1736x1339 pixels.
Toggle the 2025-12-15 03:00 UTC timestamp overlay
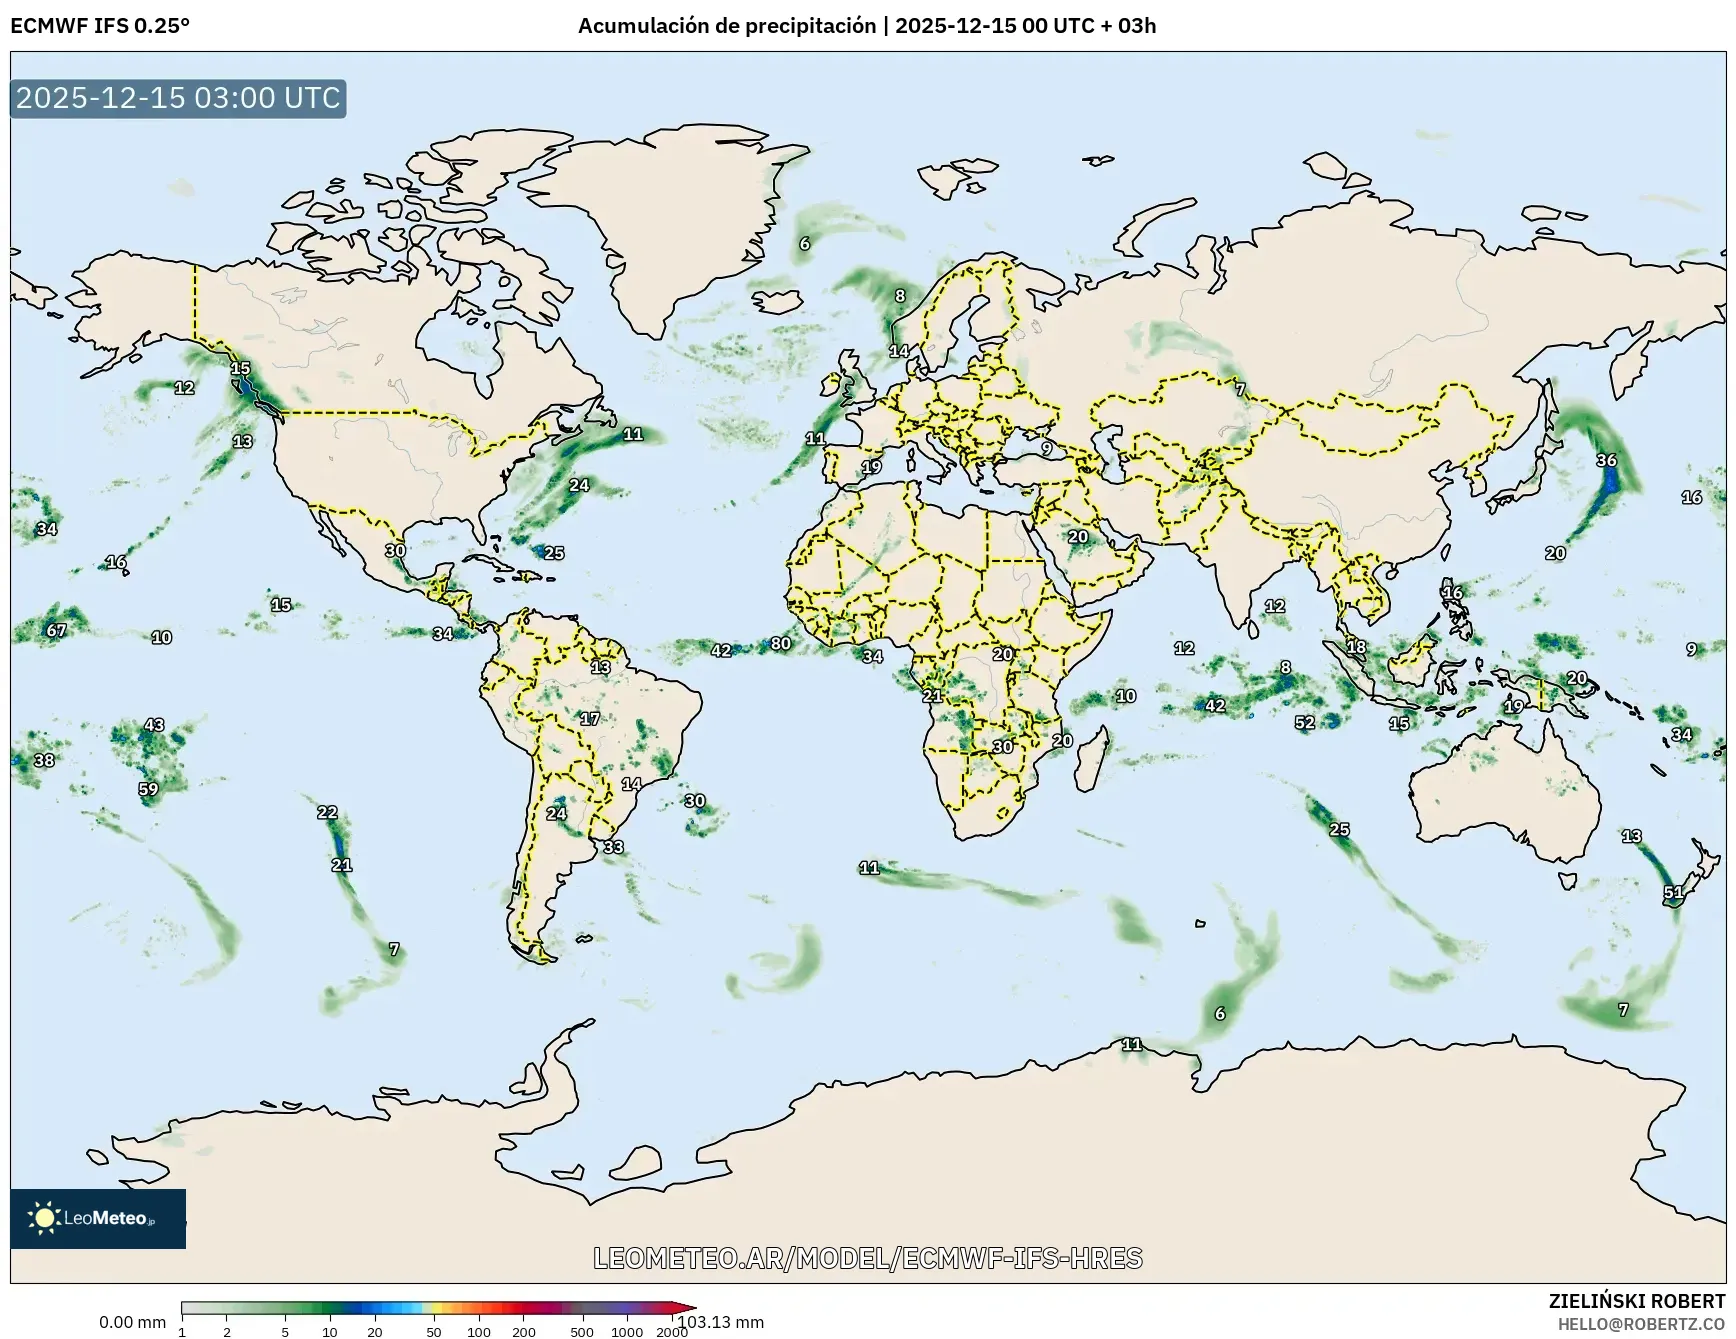click(x=176, y=98)
